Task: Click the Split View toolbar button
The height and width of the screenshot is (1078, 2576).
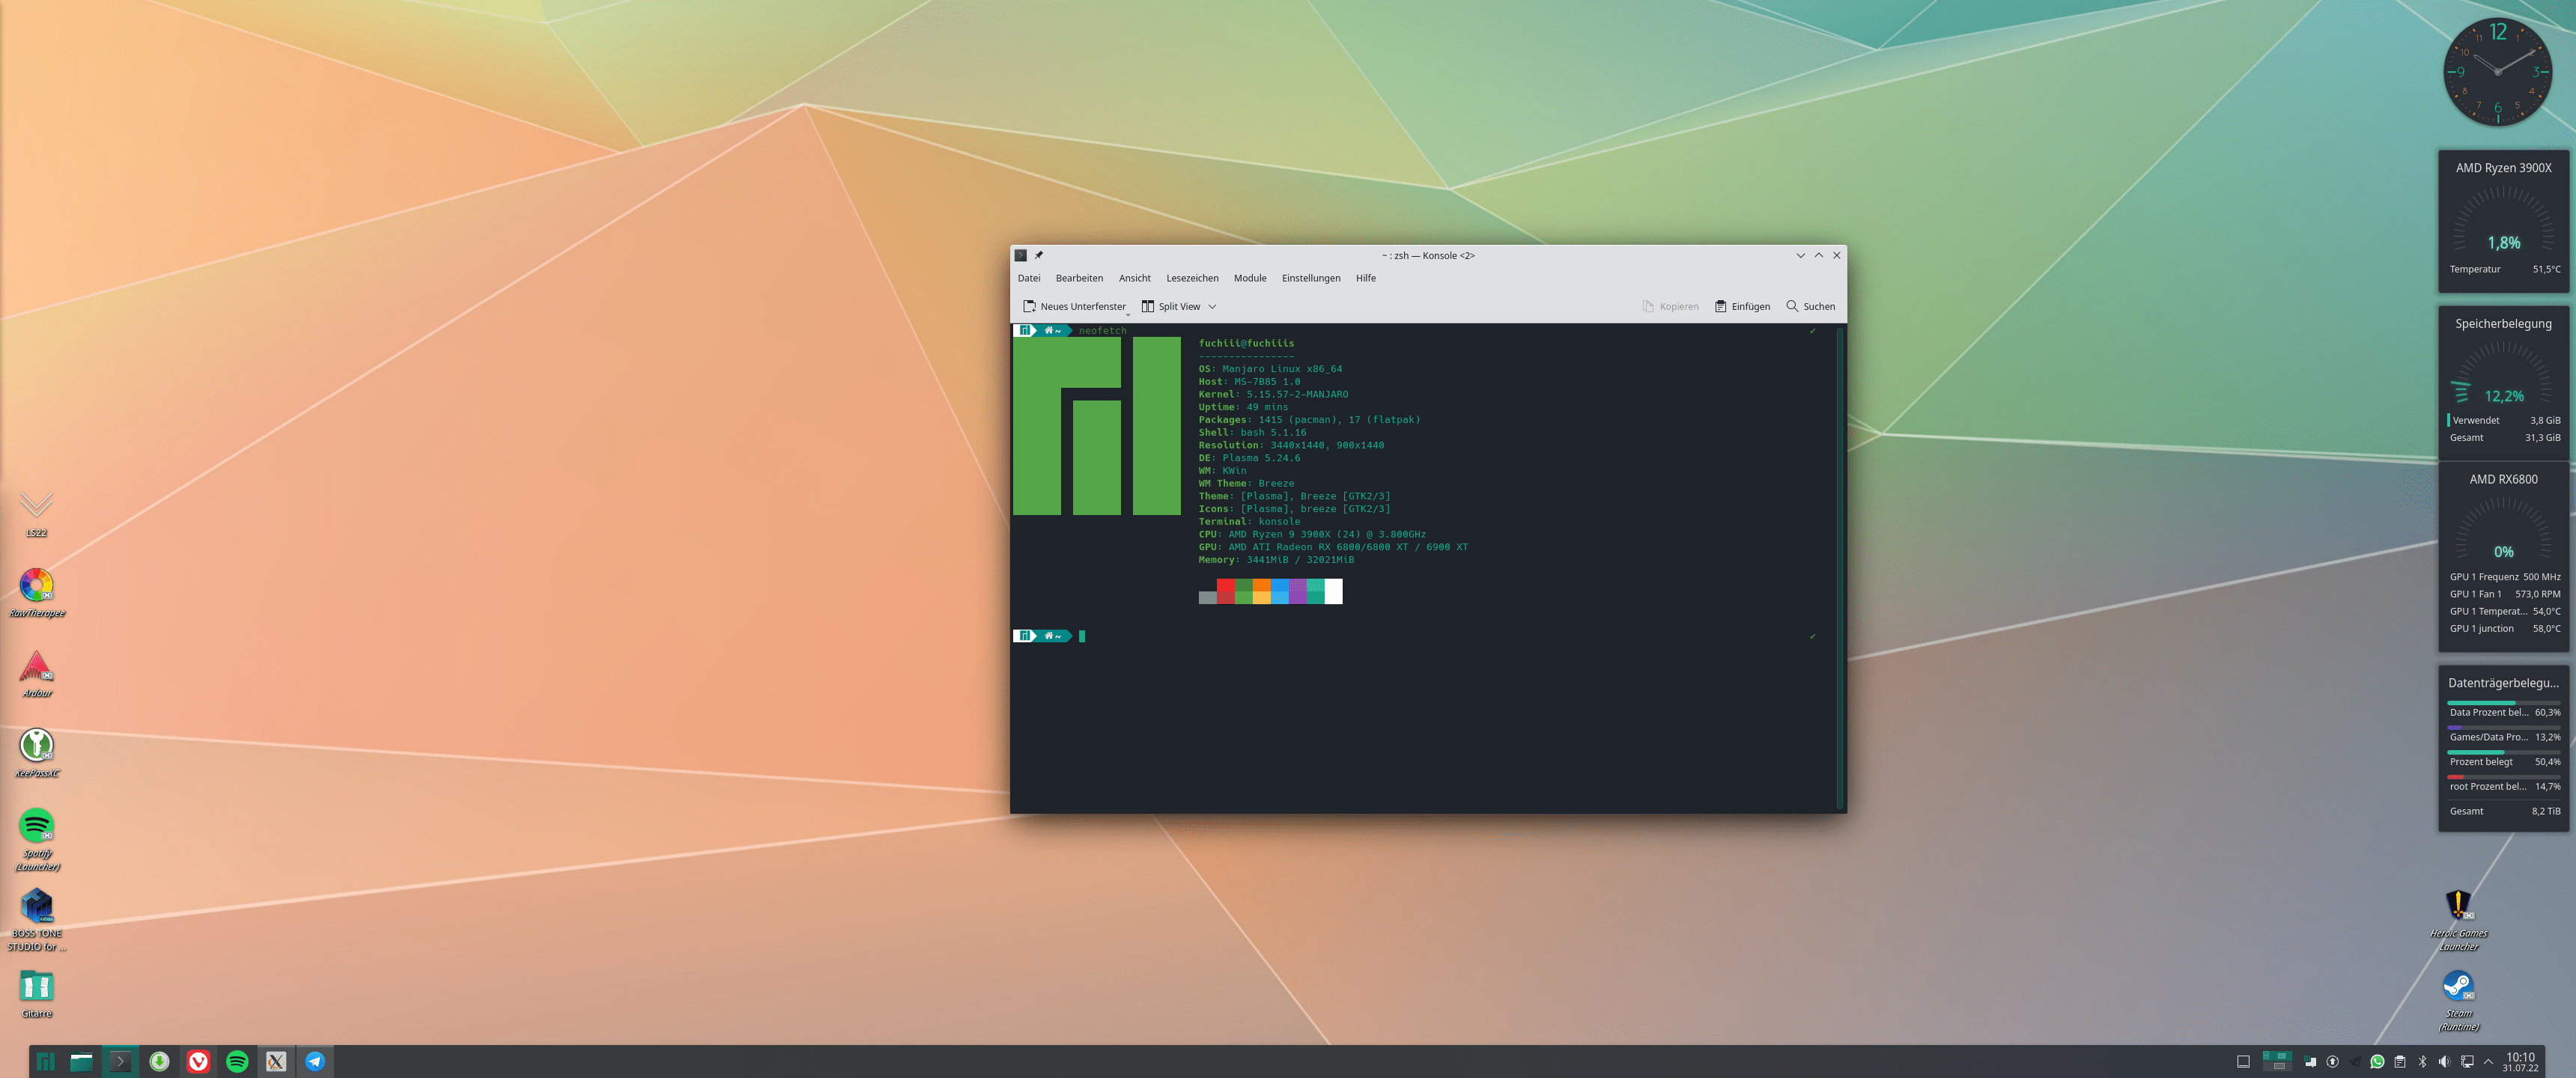Action: click(x=1170, y=306)
